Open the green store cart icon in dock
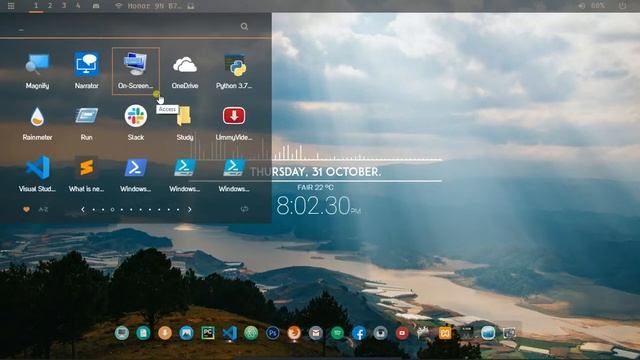This screenshot has width=640, height=360. [x=337, y=333]
